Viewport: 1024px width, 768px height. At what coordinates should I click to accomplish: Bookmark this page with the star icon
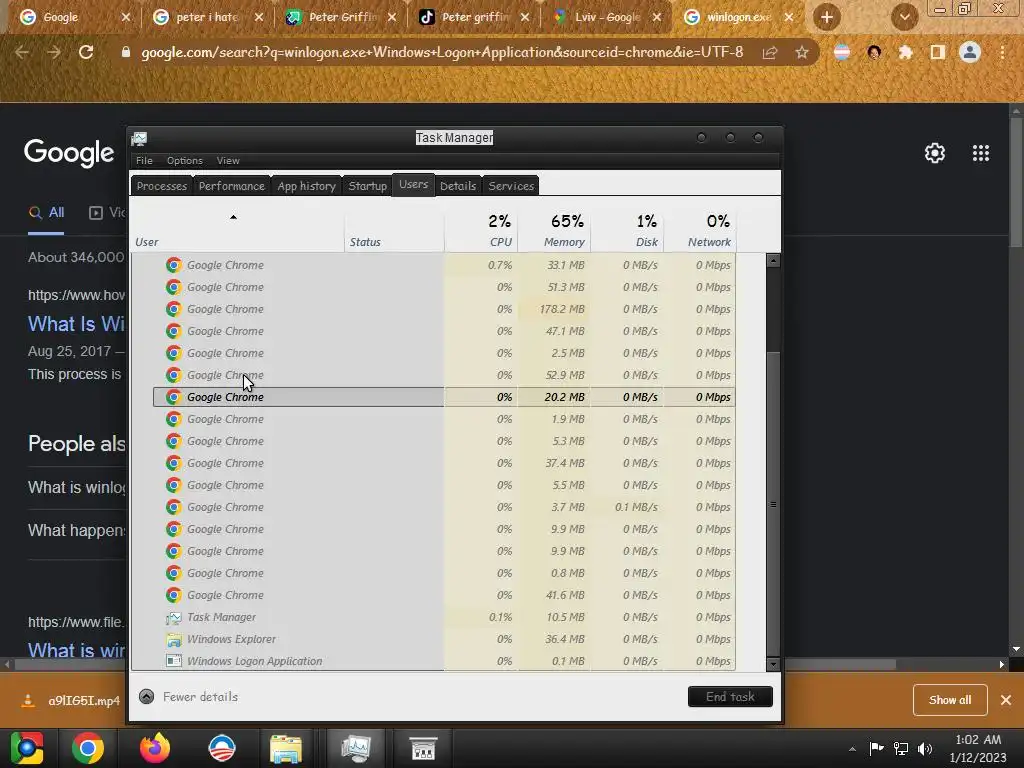tap(802, 52)
